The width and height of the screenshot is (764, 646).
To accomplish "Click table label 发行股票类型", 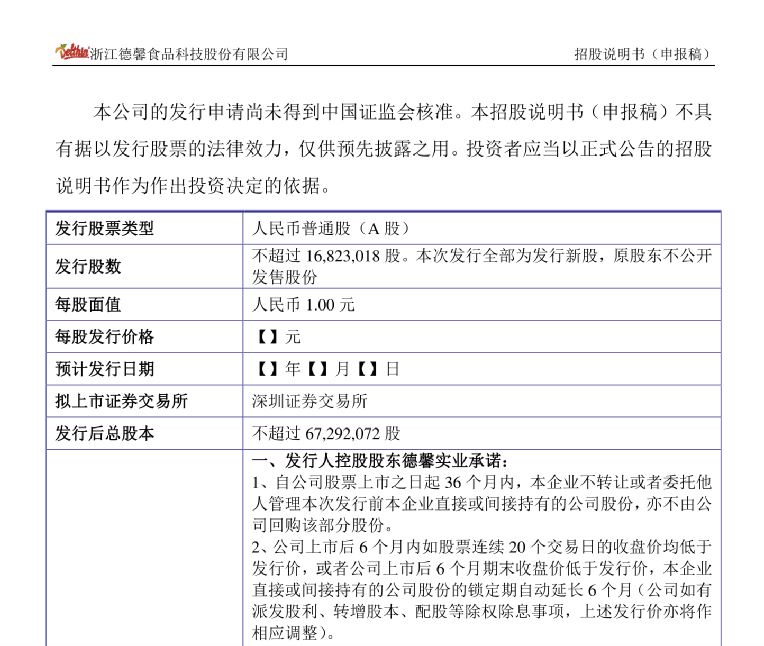I will point(104,228).
